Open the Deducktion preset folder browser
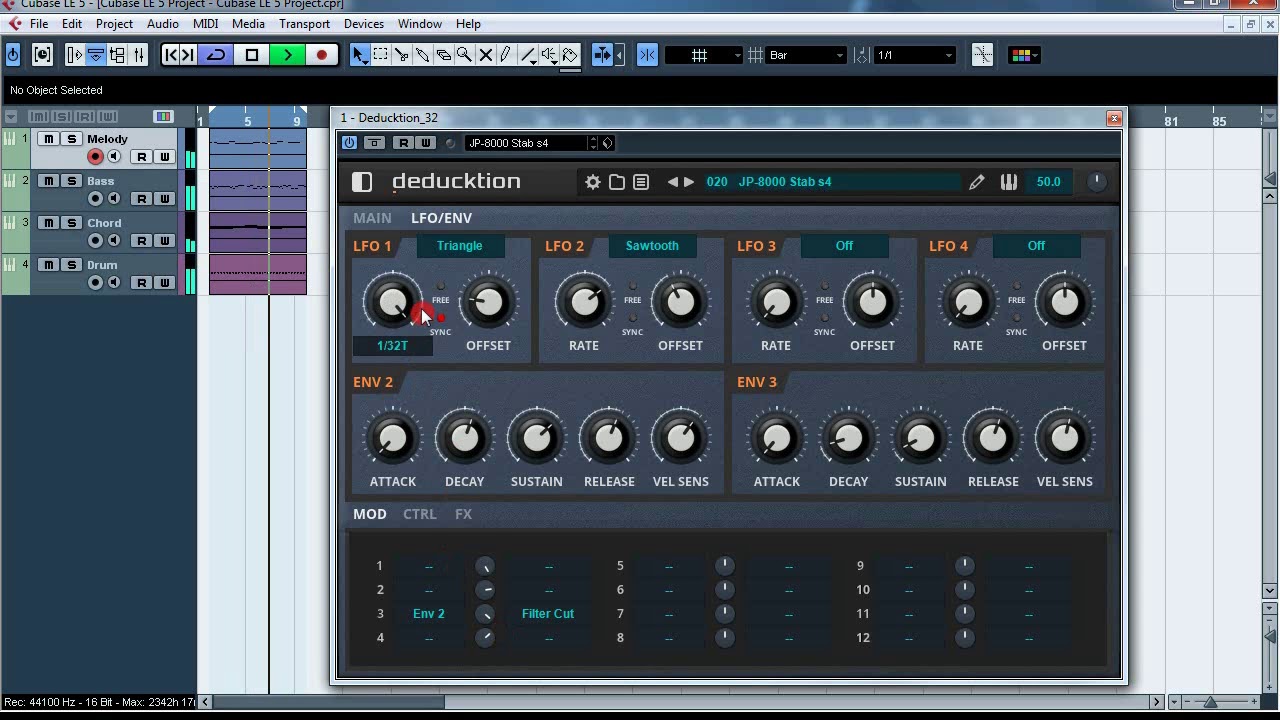1280x720 pixels. [x=617, y=182]
